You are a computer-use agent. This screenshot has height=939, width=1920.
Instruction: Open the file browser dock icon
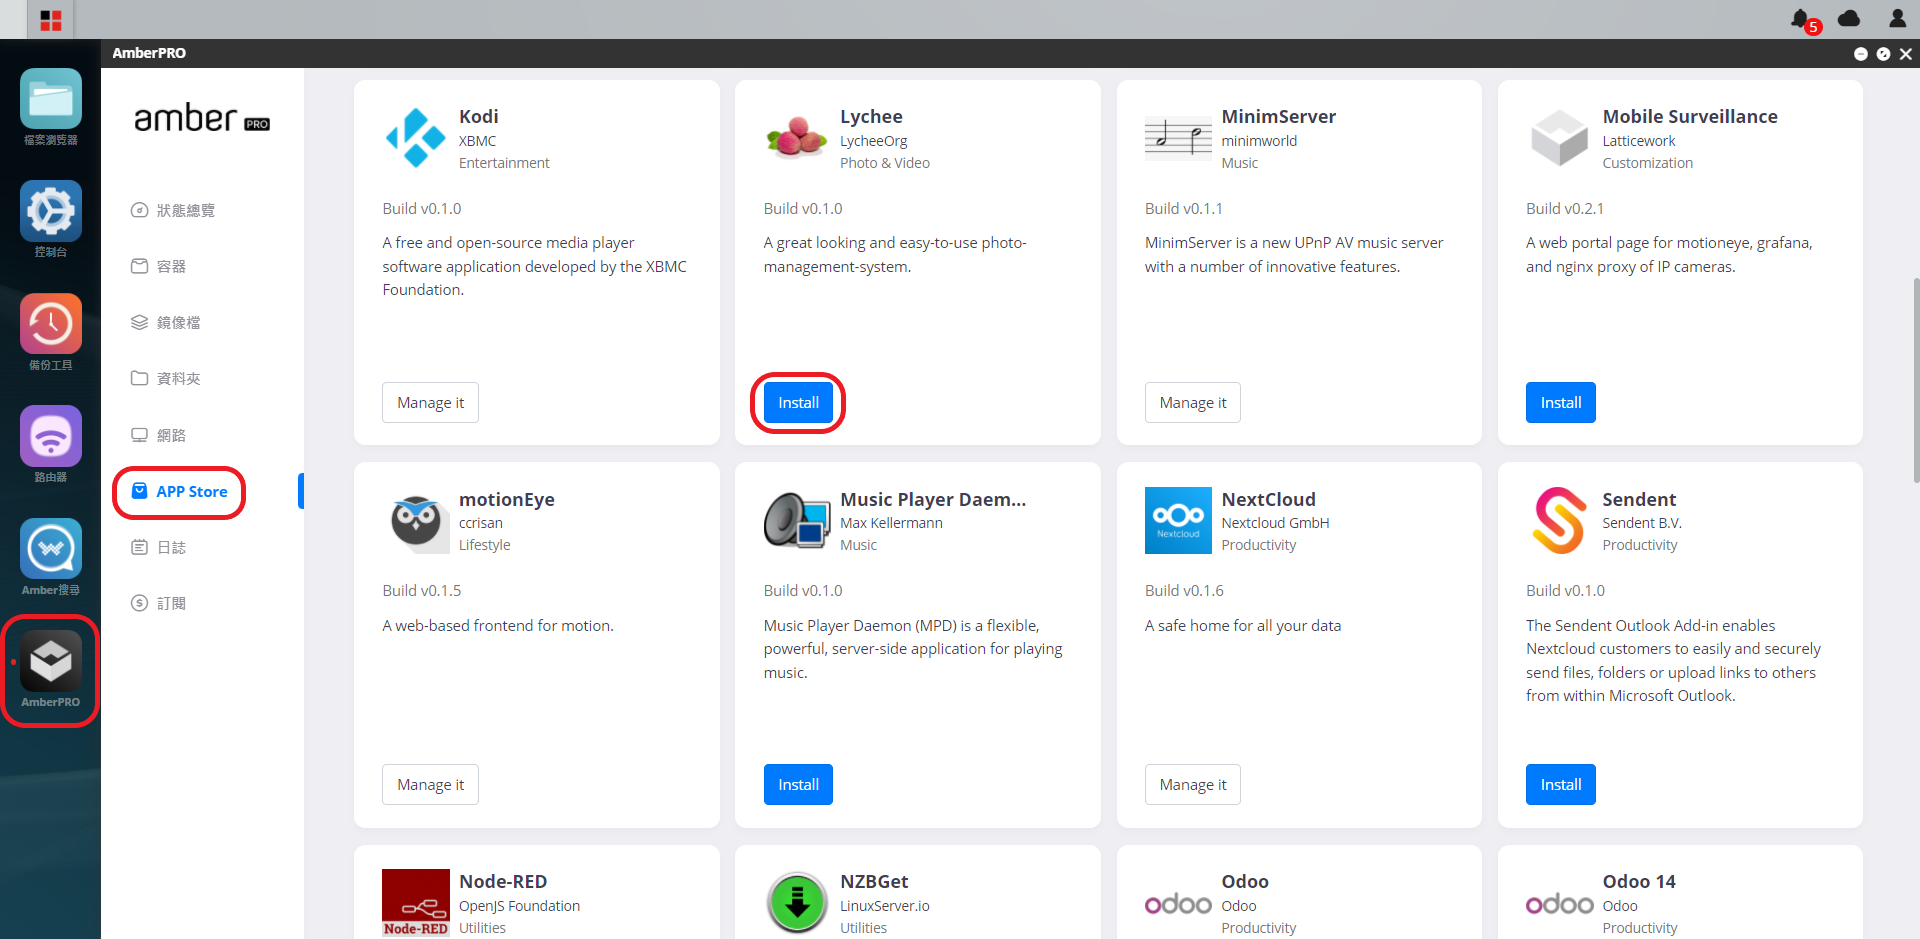(x=50, y=99)
